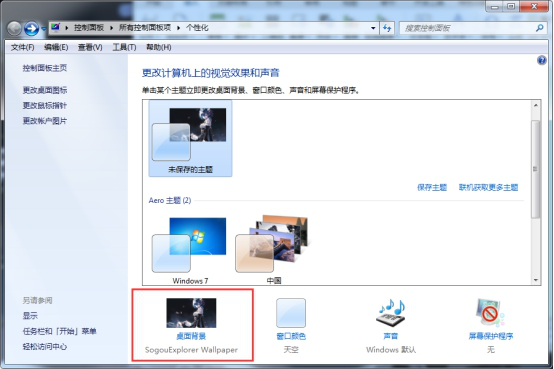The height and width of the screenshot is (369, 554).
Task: Open 显示 under 另请参阅
Action: point(30,316)
